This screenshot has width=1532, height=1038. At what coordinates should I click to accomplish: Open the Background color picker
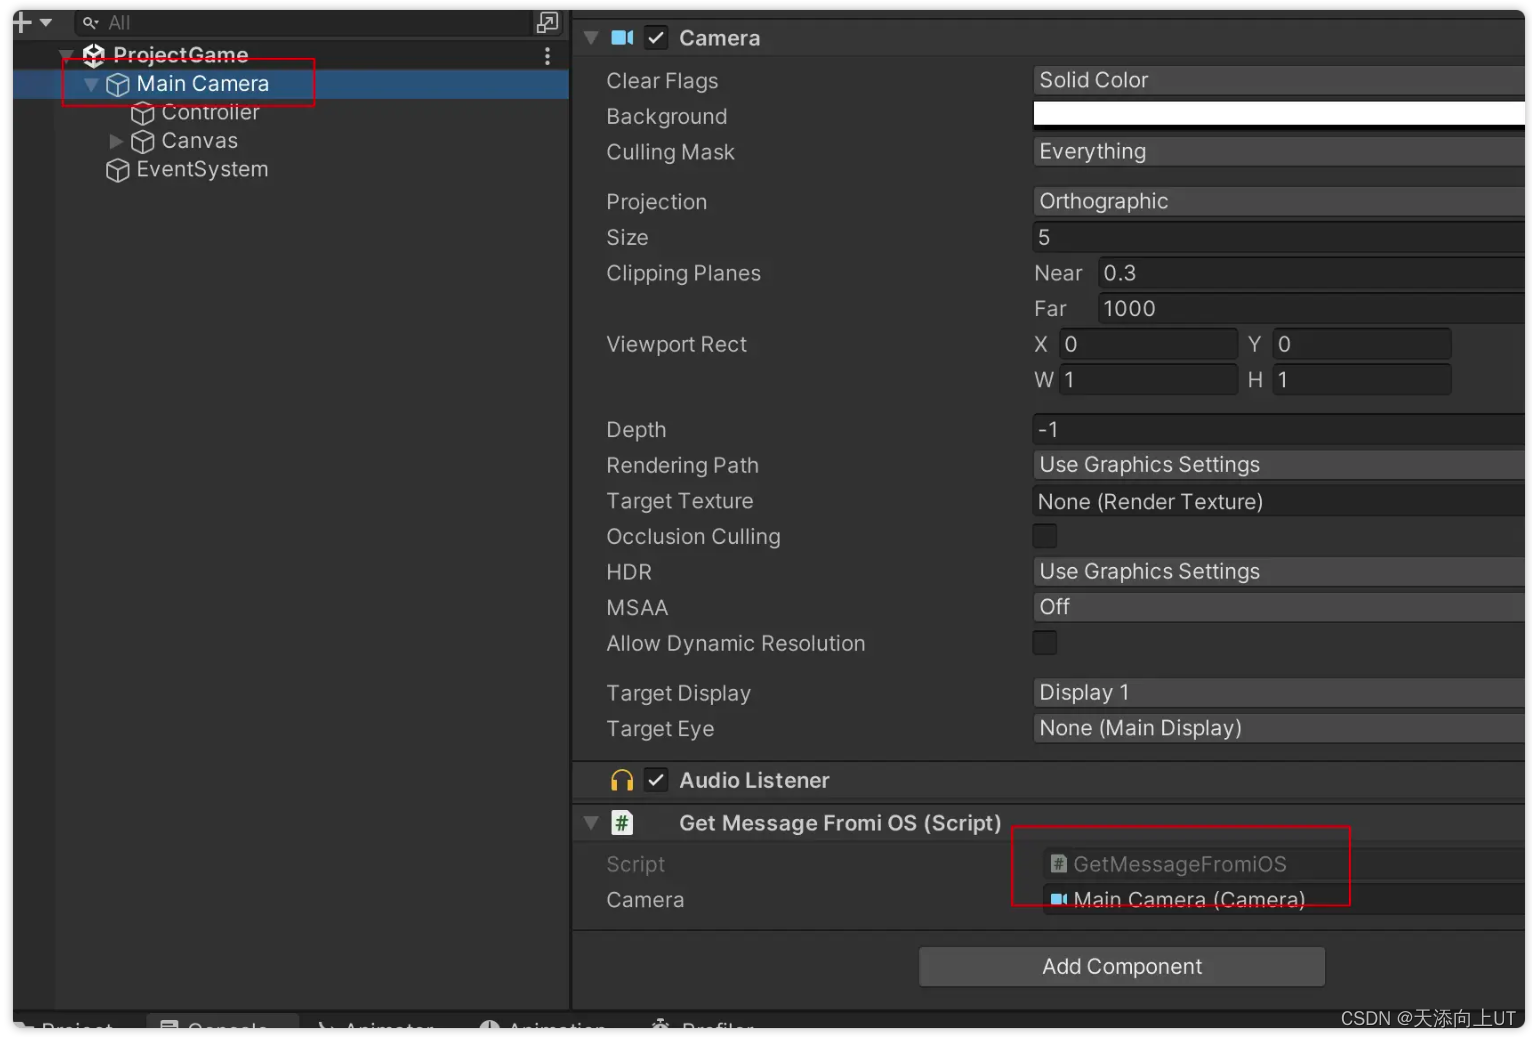point(1278,114)
